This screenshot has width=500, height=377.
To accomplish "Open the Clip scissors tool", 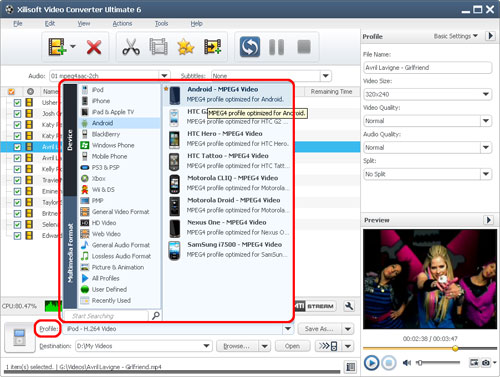I will coord(131,47).
